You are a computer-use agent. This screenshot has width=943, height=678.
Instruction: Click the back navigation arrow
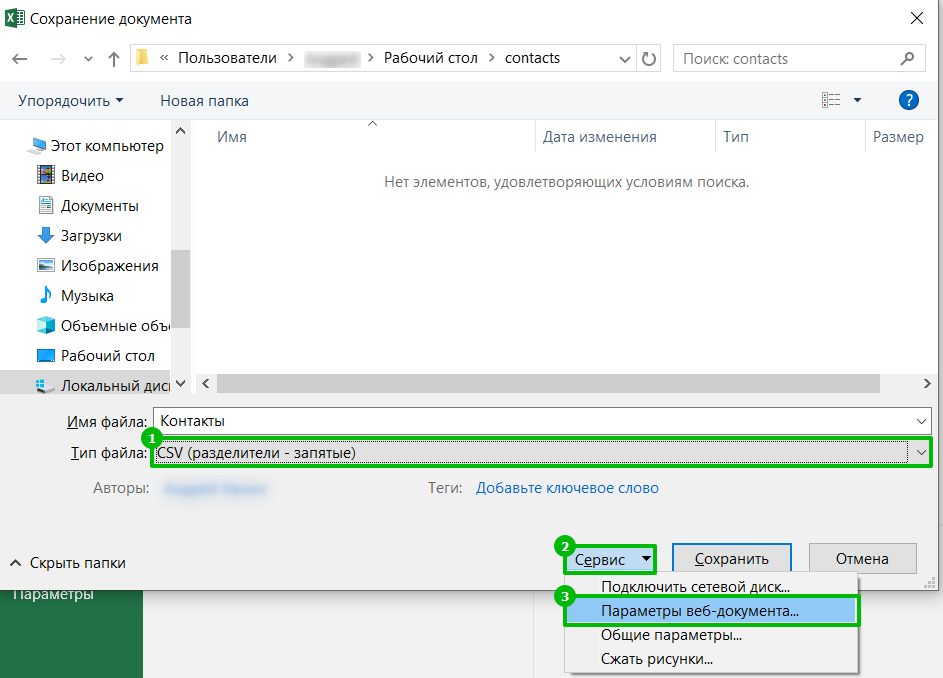tap(20, 59)
